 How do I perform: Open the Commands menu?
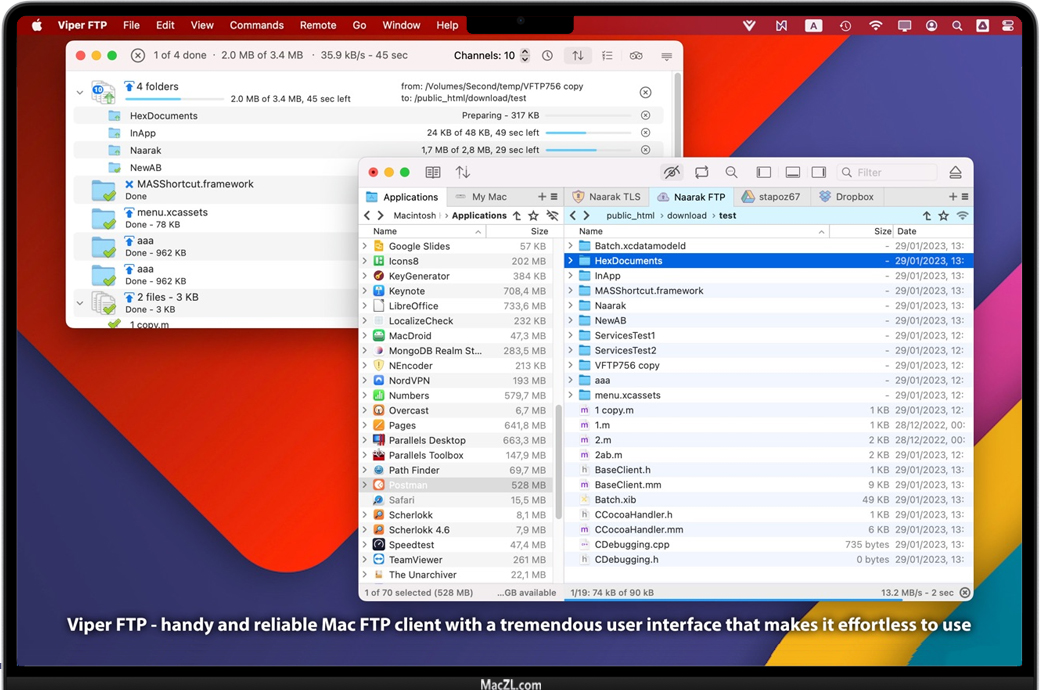point(256,25)
